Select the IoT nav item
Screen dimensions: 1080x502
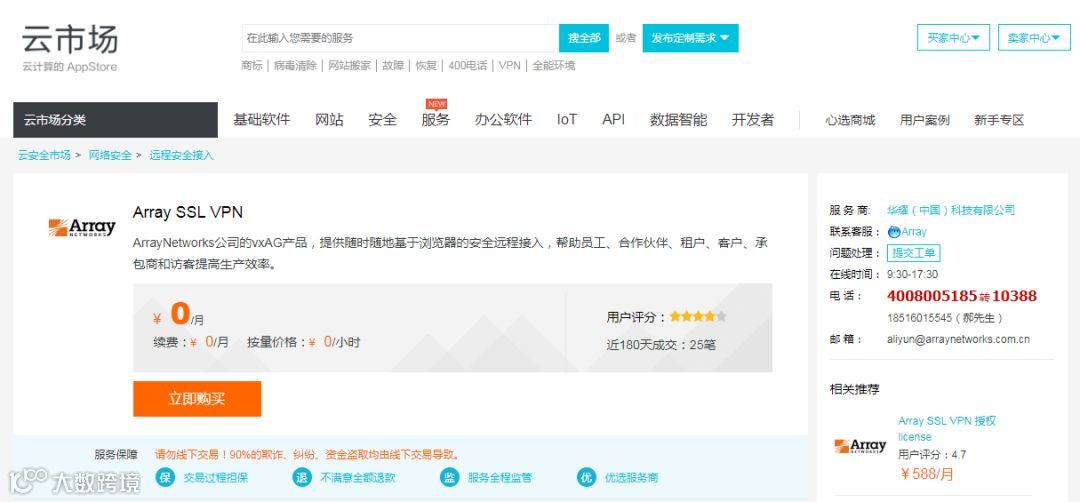(567, 120)
